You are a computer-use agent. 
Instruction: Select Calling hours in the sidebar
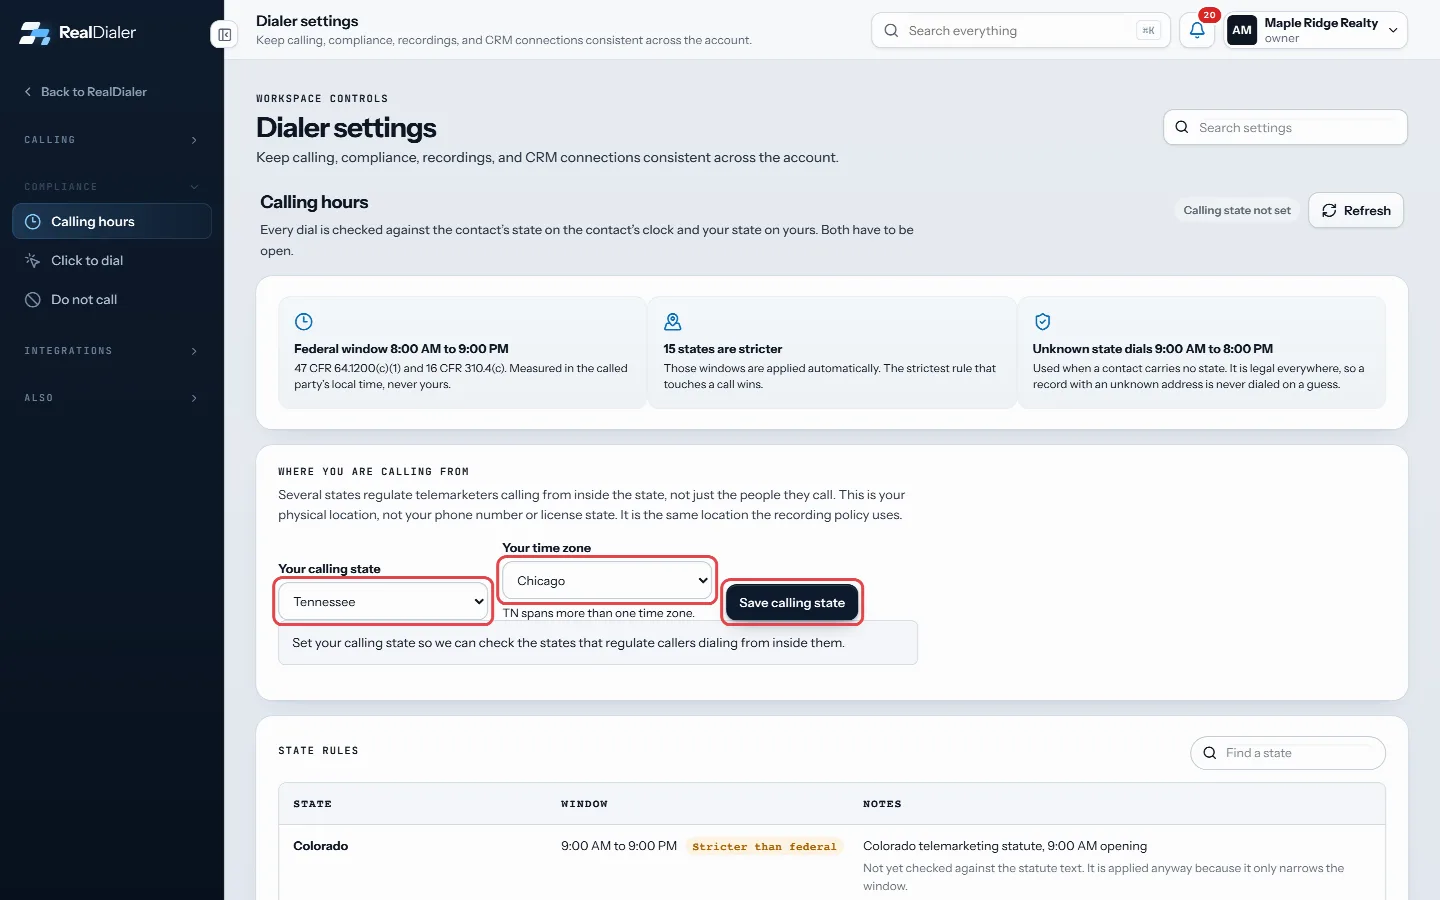pyautogui.click(x=112, y=222)
